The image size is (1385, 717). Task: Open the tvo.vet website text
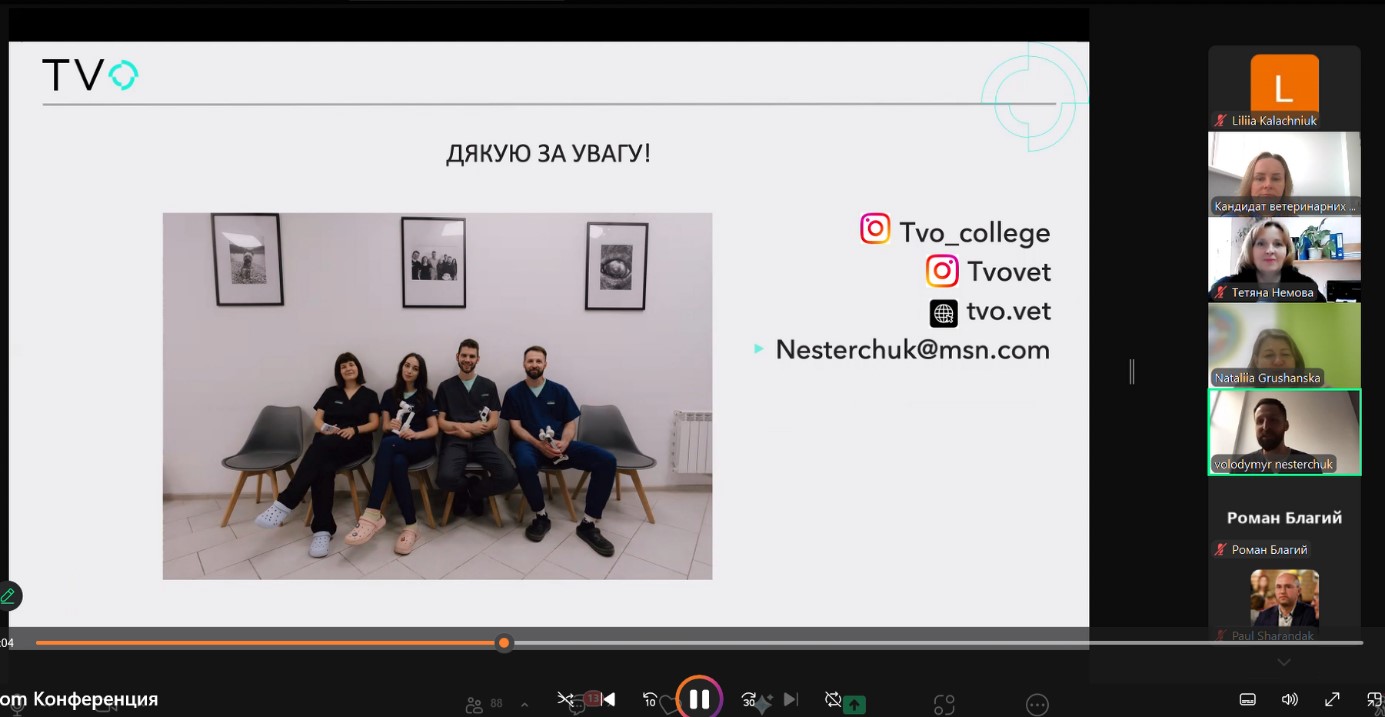click(1009, 311)
